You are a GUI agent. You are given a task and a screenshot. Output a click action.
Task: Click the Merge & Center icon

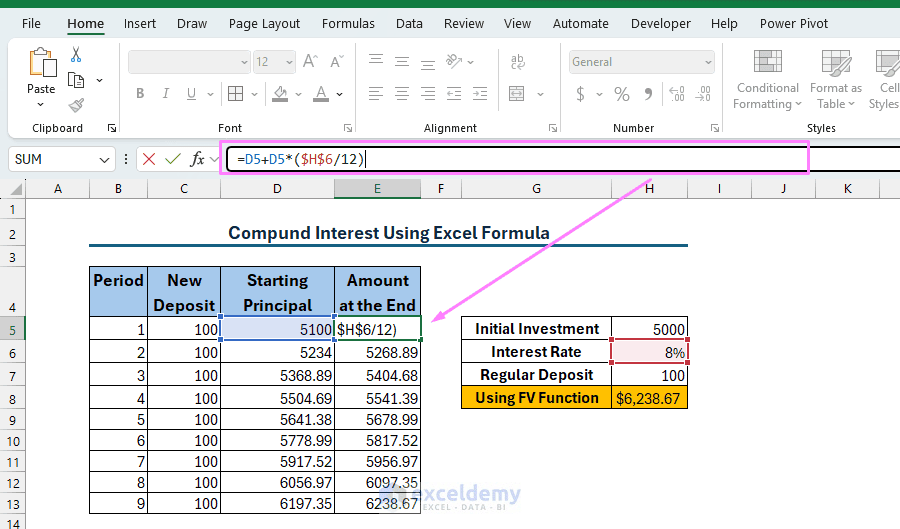pos(517,94)
